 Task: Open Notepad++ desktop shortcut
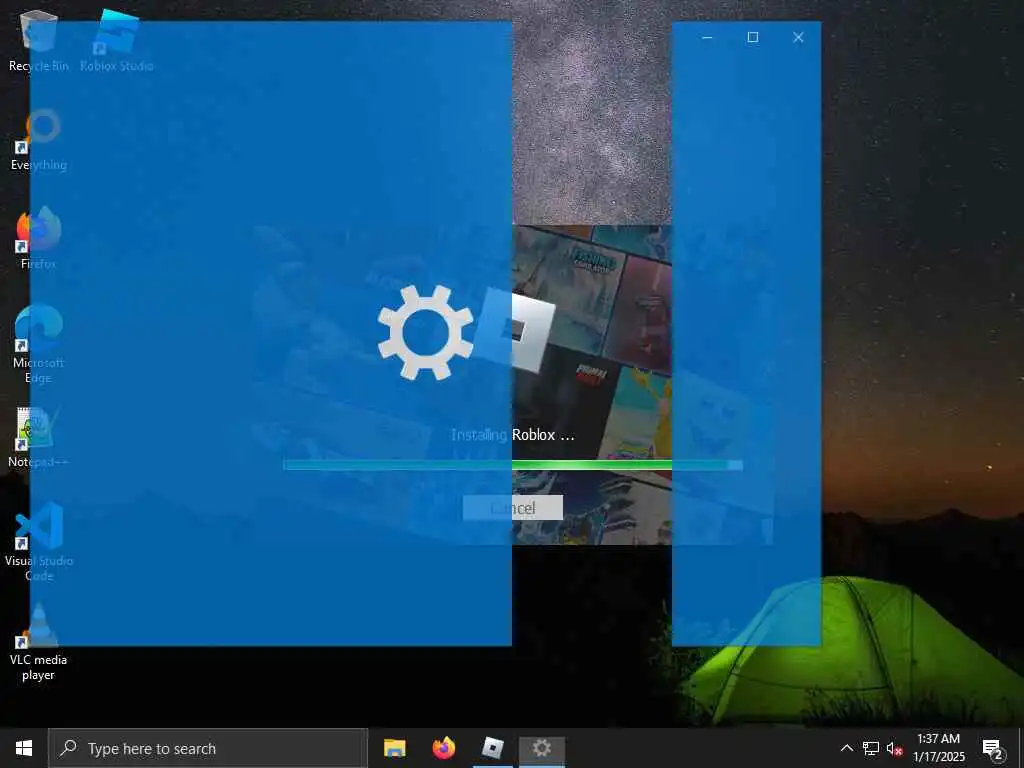pos(39,438)
